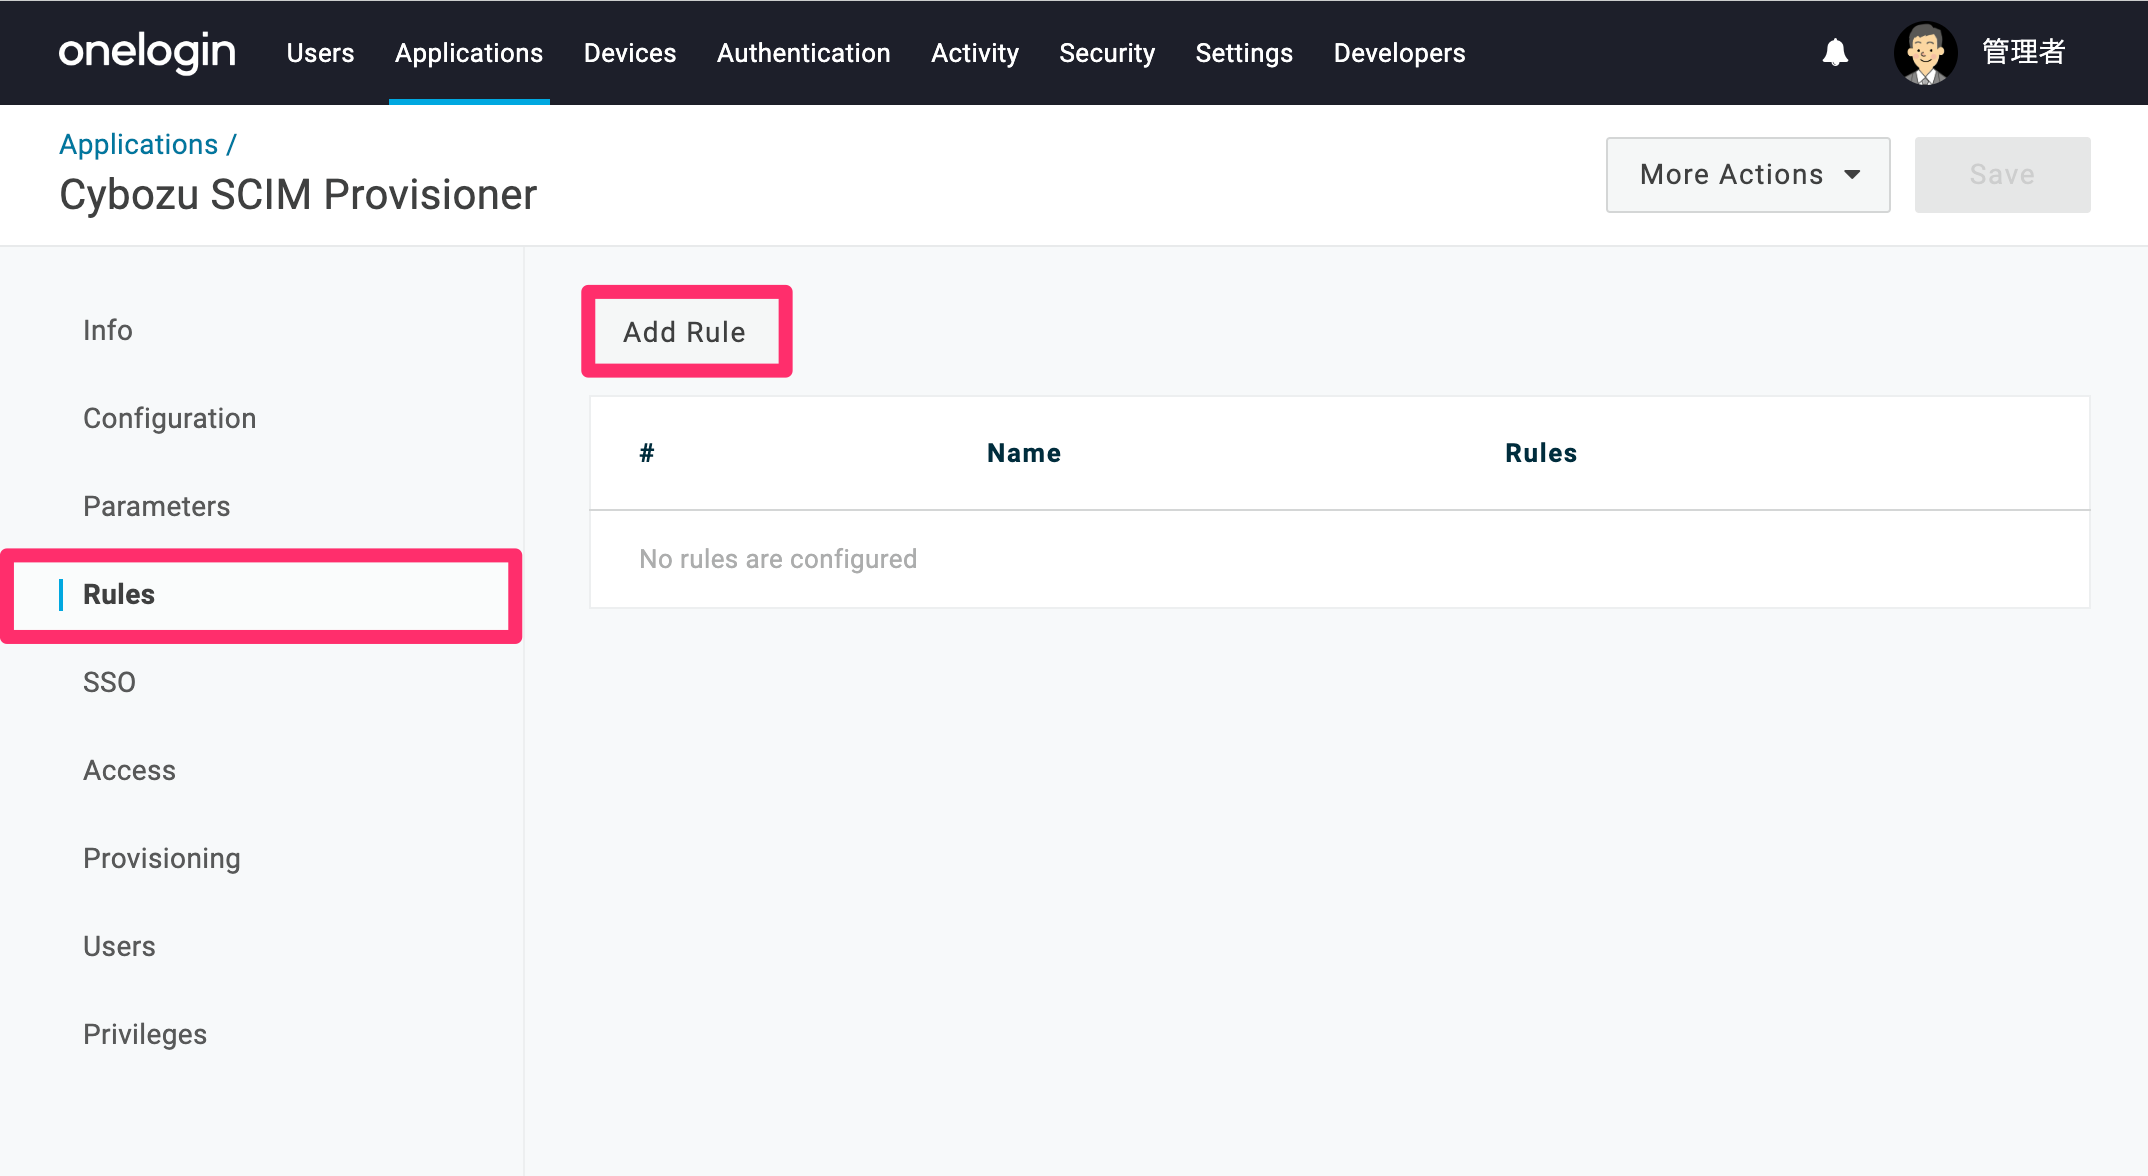Open the Activity menu
Image resolution: width=2148 pixels, height=1176 pixels.
click(x=975, y=53)
